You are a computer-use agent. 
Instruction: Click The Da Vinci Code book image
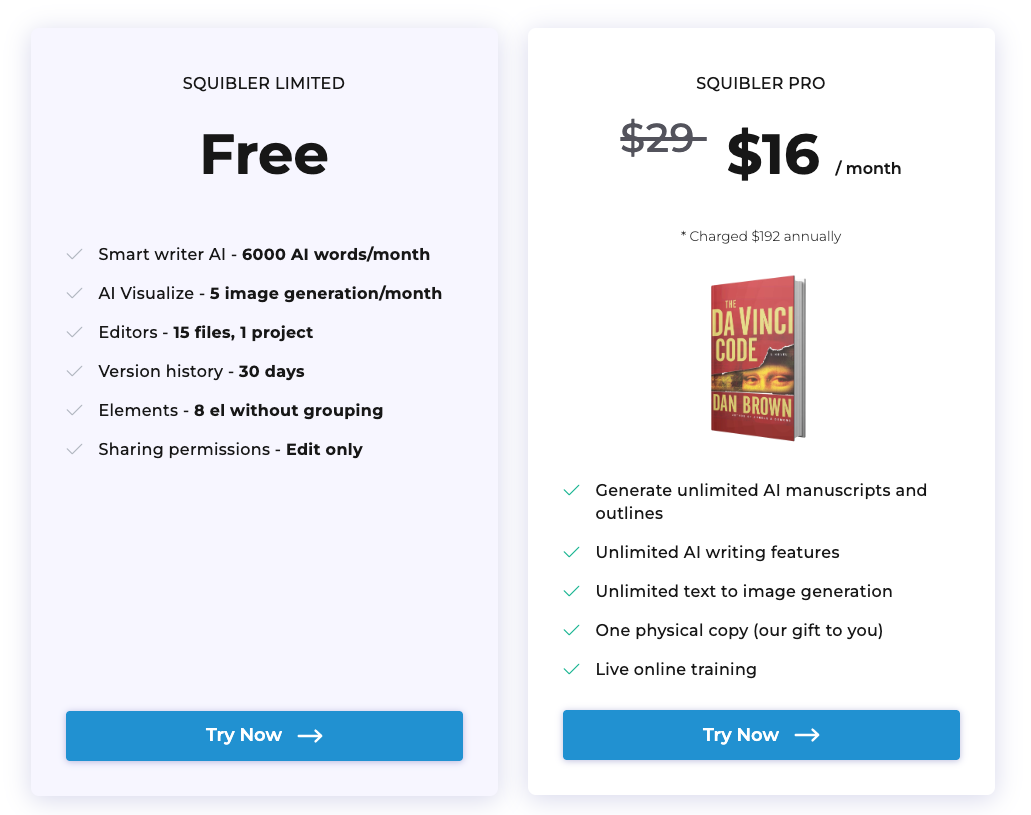tap(758, 357)
